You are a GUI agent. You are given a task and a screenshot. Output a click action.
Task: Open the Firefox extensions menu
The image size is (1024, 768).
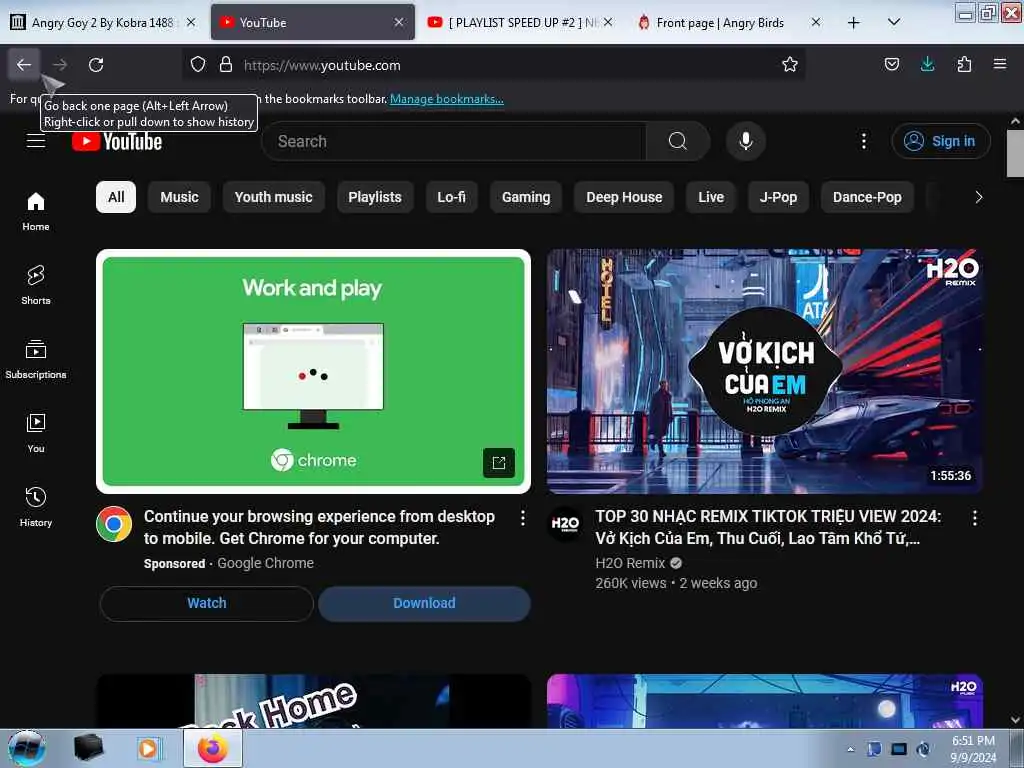coord(964,65)
